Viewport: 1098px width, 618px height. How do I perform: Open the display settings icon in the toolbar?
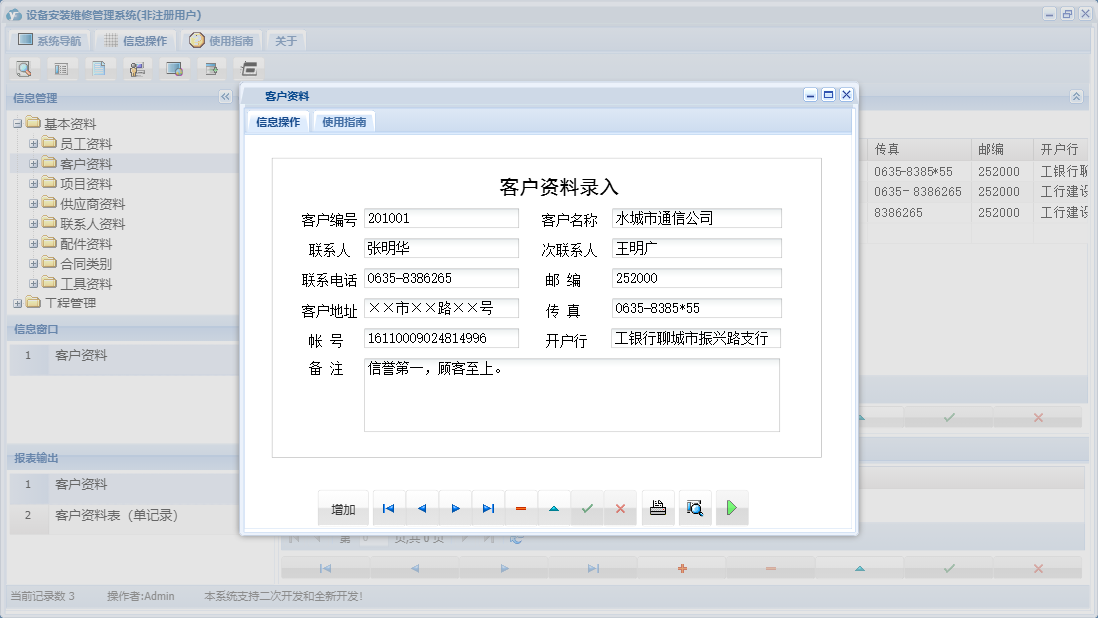175,68
